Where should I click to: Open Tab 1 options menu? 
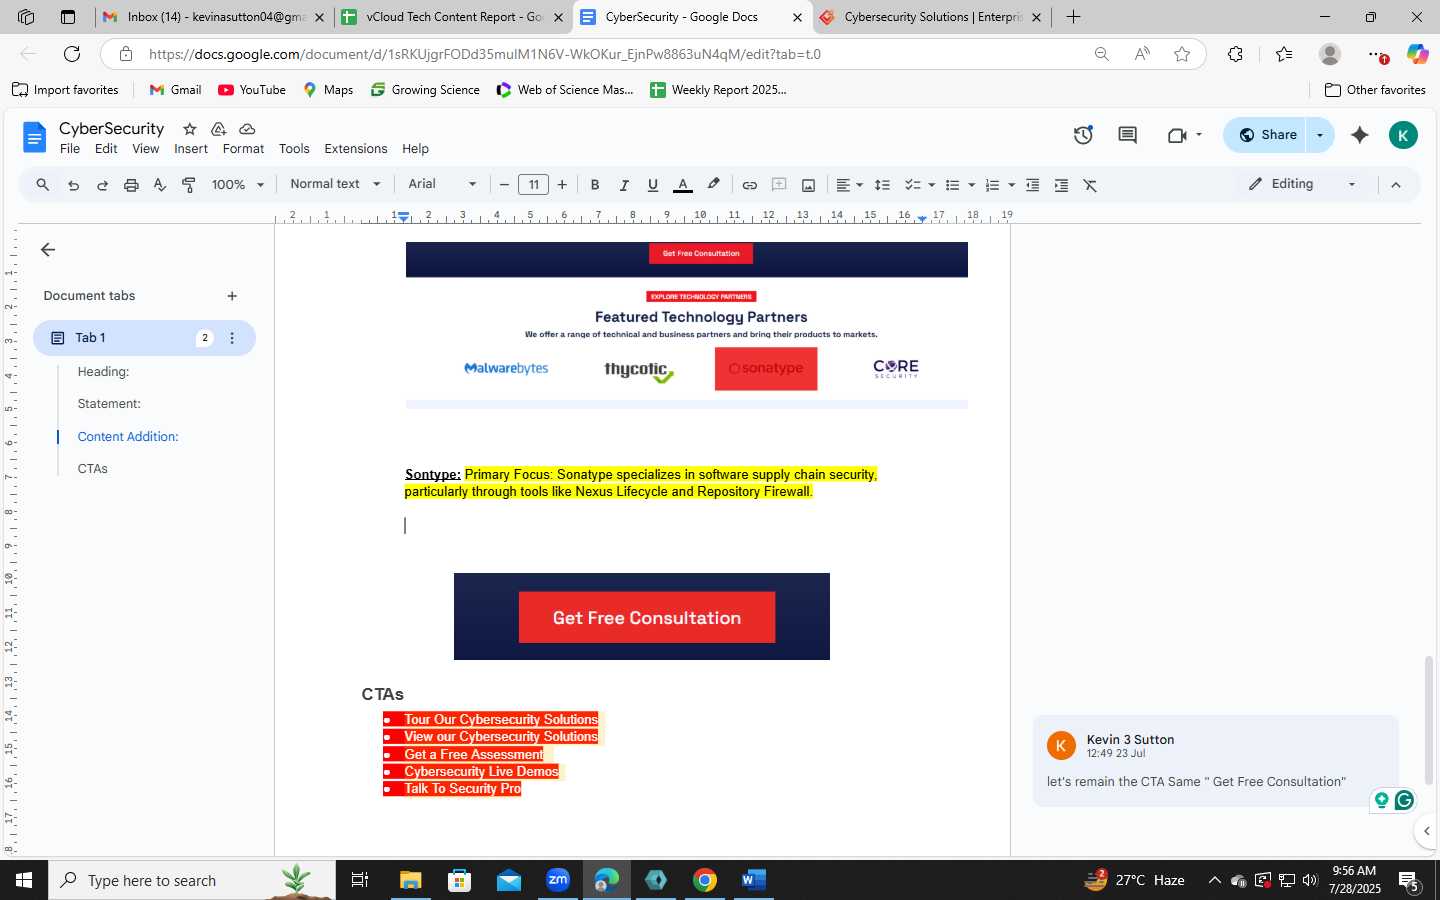coord(232,338)
